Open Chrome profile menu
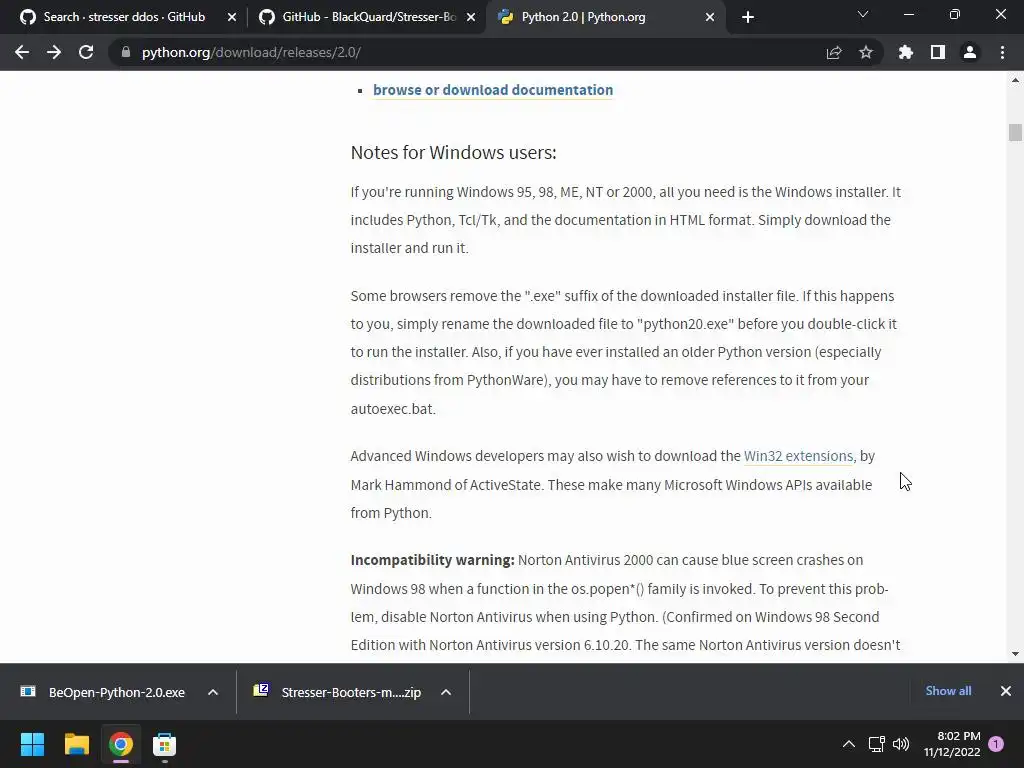This screenshot has height=768, width=1024. (x=970, y=52)
